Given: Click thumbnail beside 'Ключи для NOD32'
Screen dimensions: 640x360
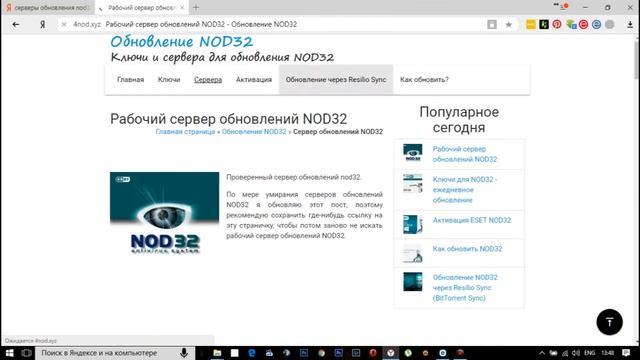Looking at the screenshot, I should [x=413, y=183].
